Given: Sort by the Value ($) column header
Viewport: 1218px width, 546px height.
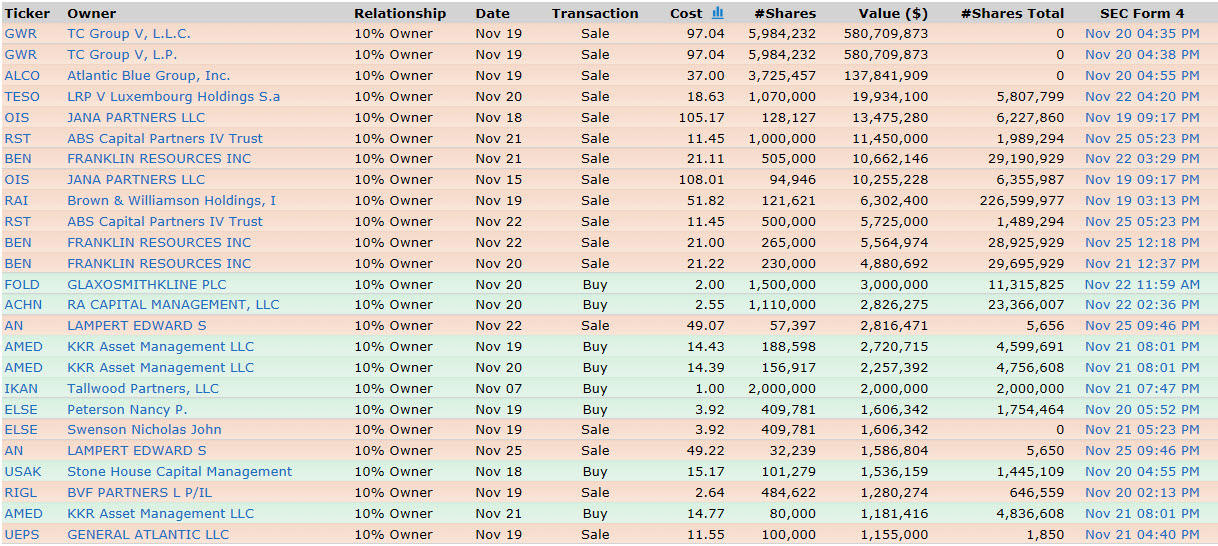Looking at the screenshot, I should (892, 14).
